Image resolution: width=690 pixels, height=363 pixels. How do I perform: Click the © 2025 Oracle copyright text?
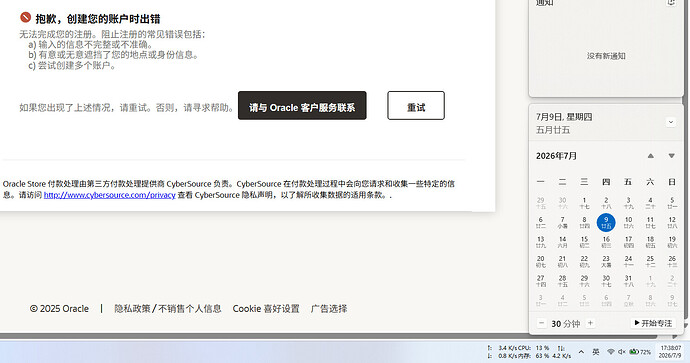point(59,308)
